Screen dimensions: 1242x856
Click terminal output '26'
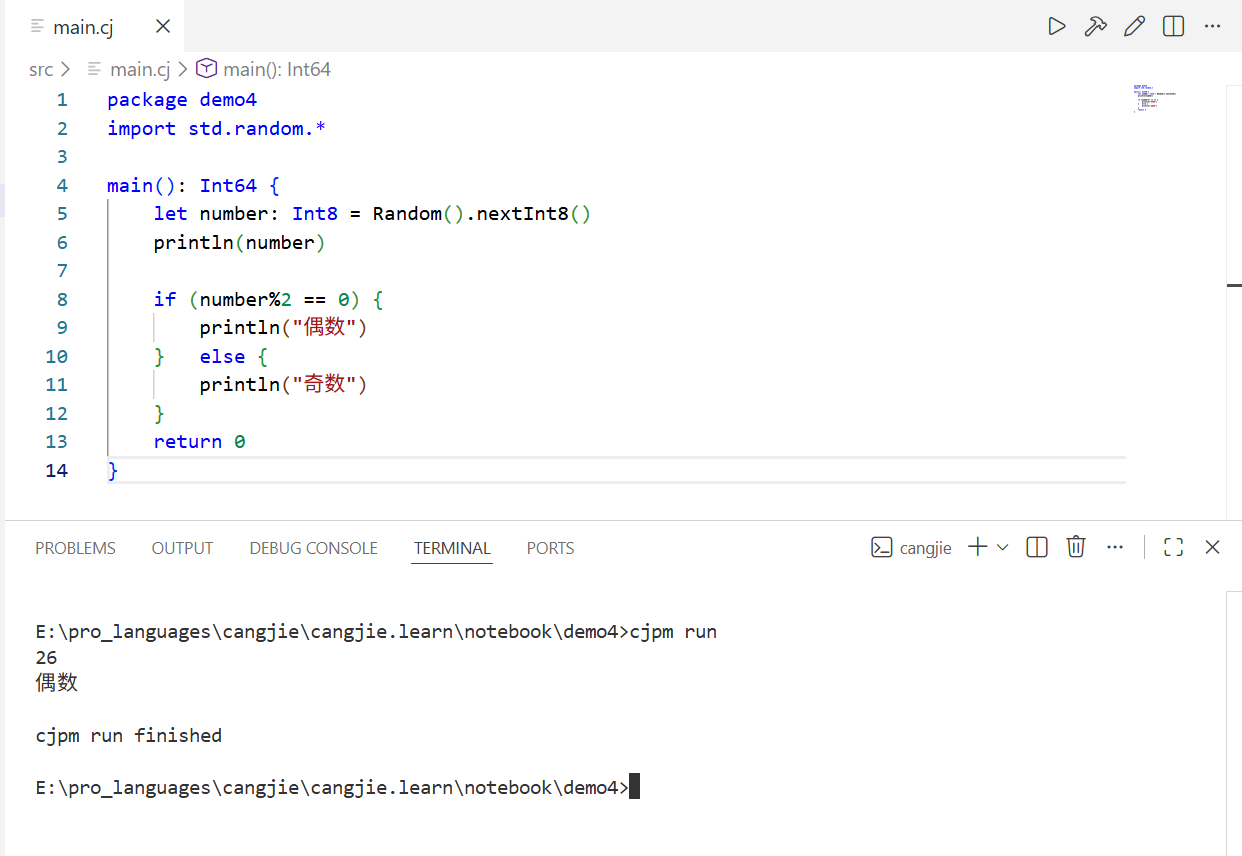pos(46,658)
